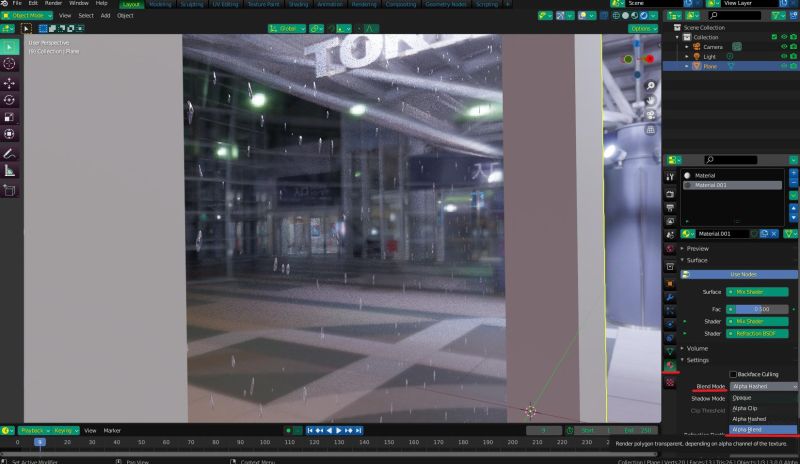
Task: Open the Keying dropdown
Action: point(65,430)
